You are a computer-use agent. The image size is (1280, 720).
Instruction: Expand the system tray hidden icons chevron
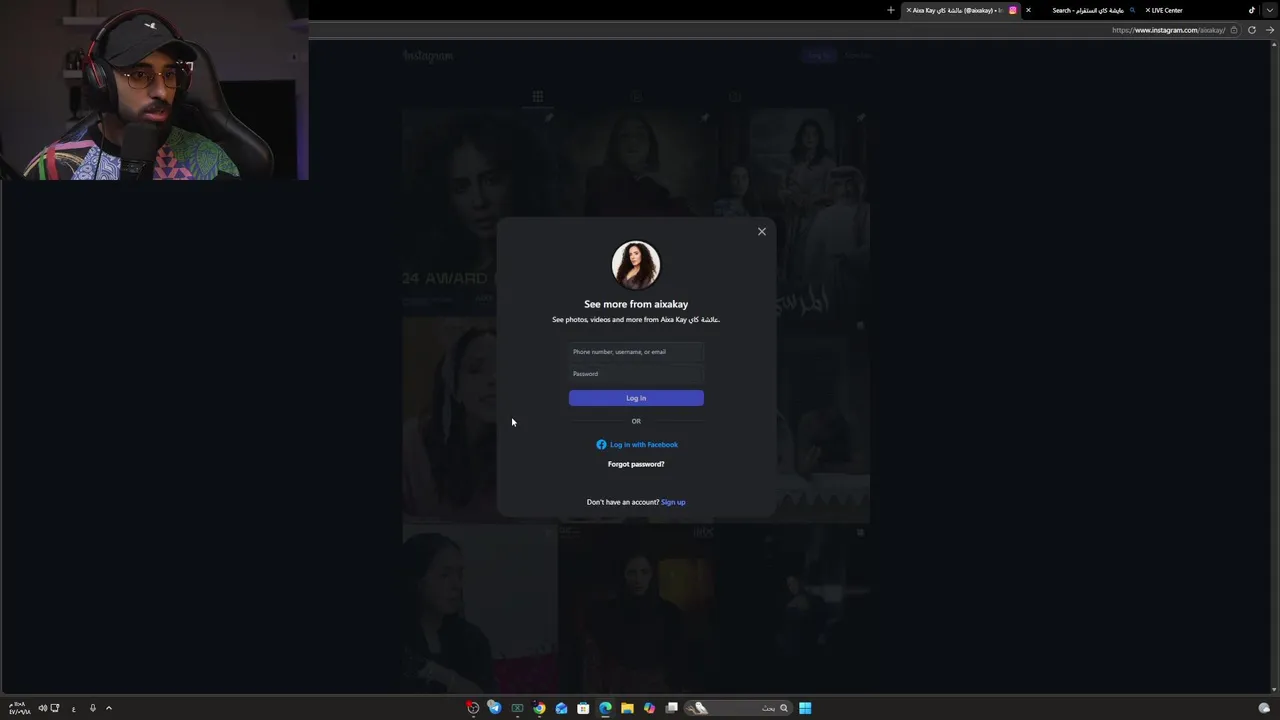click(109, 708)
